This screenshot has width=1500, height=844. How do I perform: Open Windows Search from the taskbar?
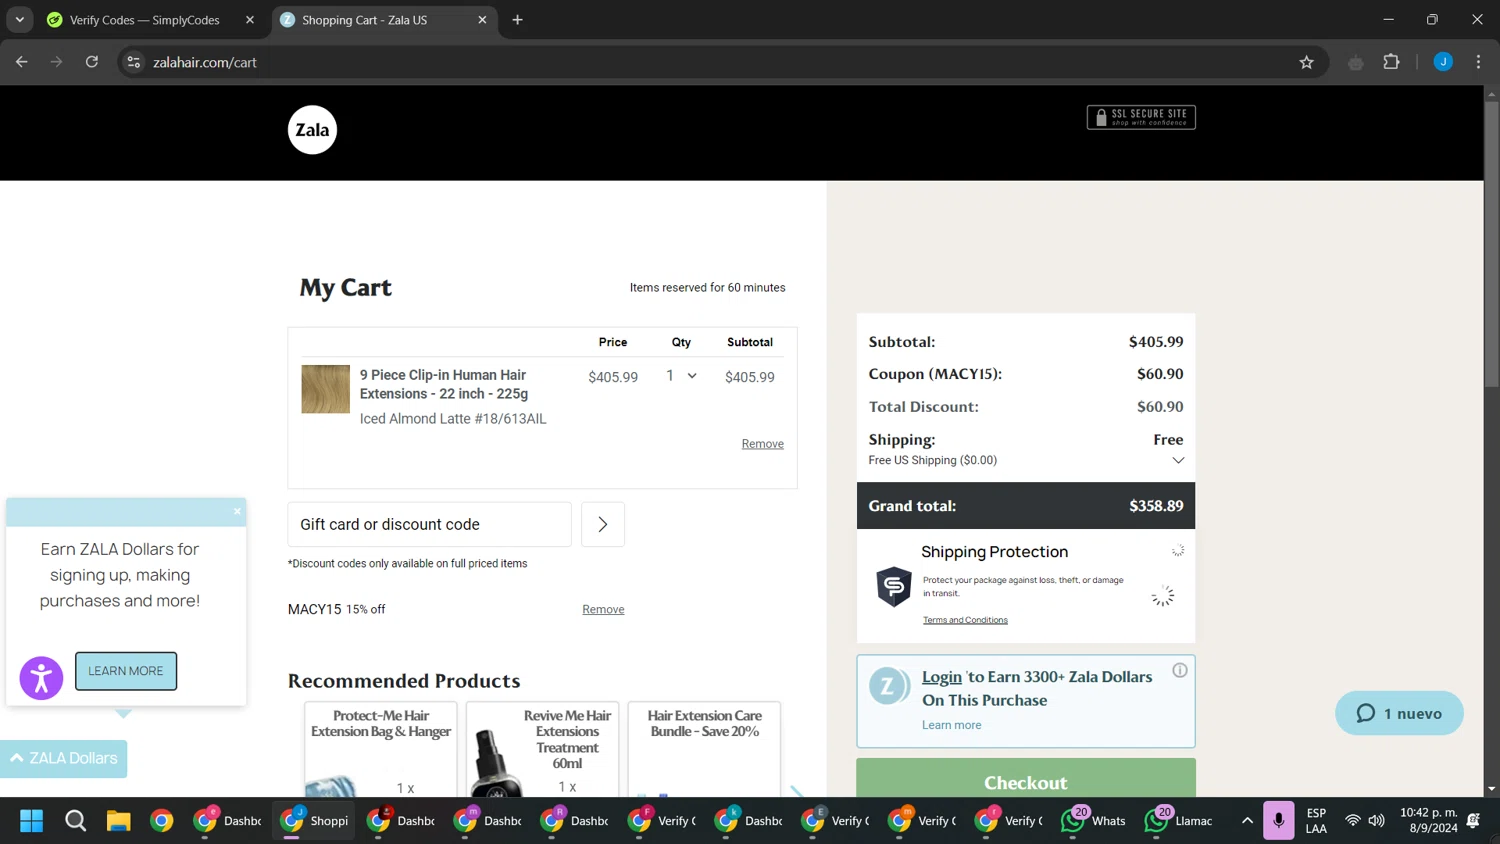coord(75,821)
